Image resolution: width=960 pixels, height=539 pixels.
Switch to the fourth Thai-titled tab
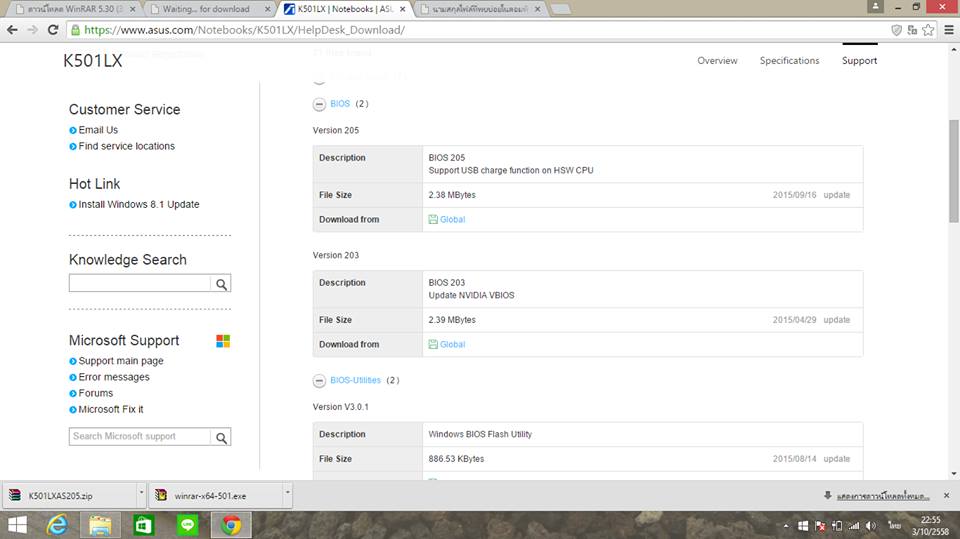coord(479,9)
